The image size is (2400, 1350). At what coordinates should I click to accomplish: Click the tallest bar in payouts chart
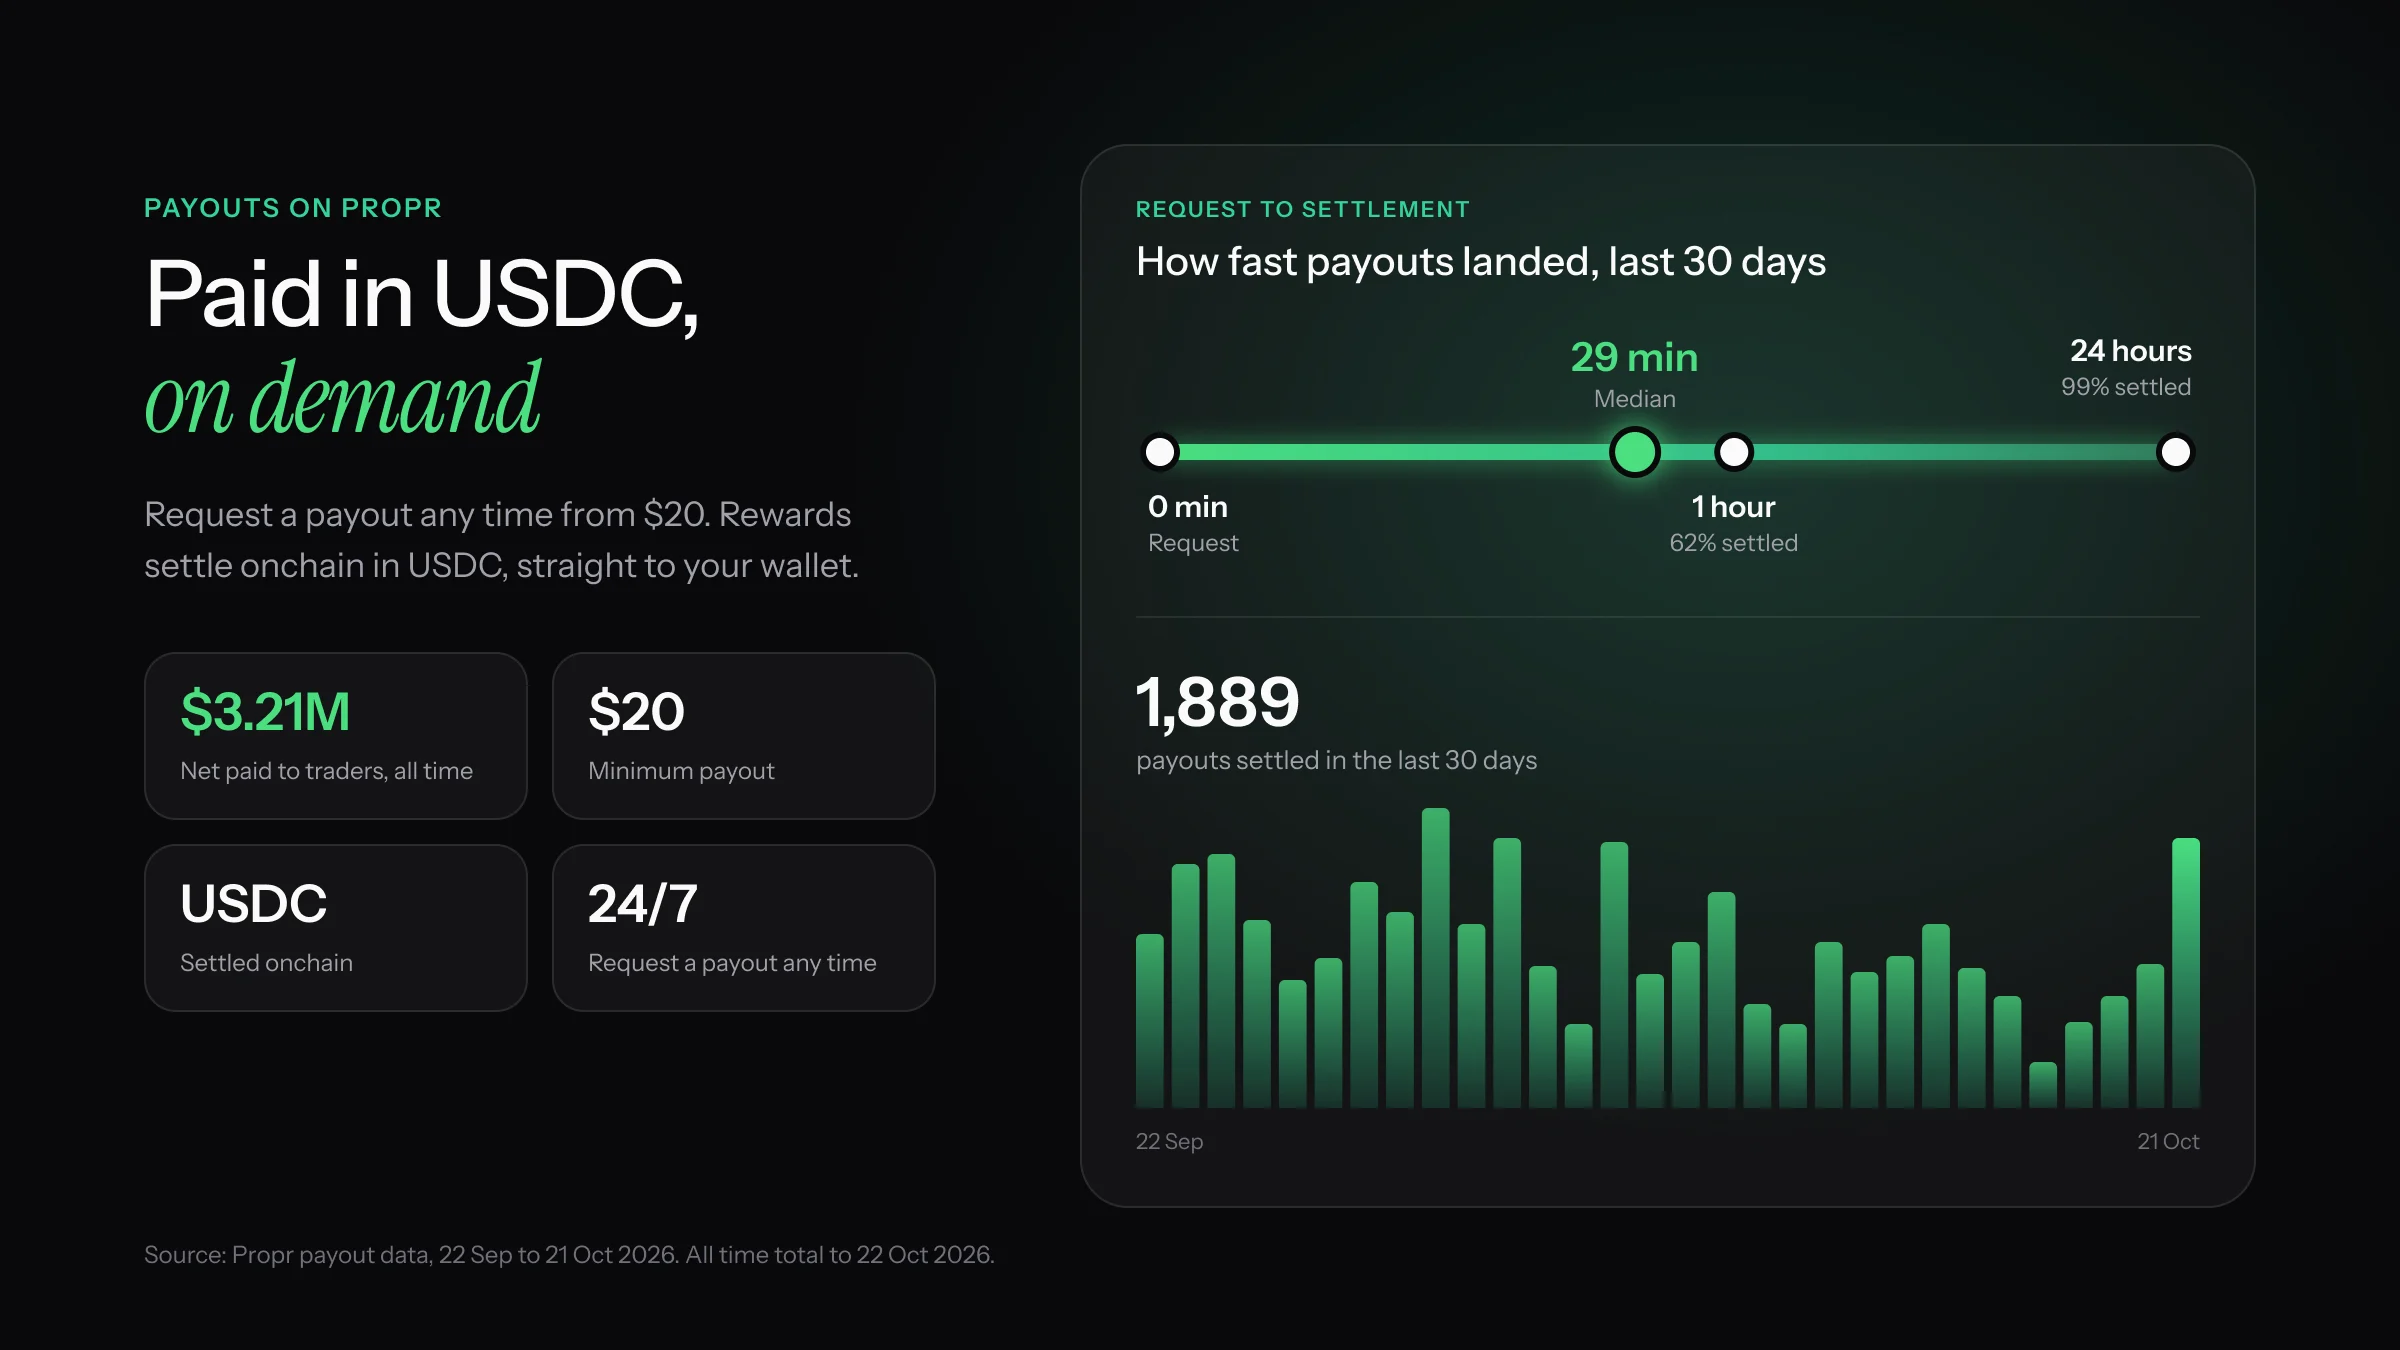pos(1436,958)
